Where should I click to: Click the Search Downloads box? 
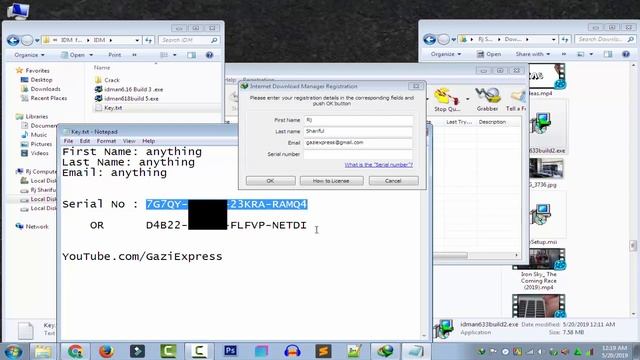click(605, 39)
